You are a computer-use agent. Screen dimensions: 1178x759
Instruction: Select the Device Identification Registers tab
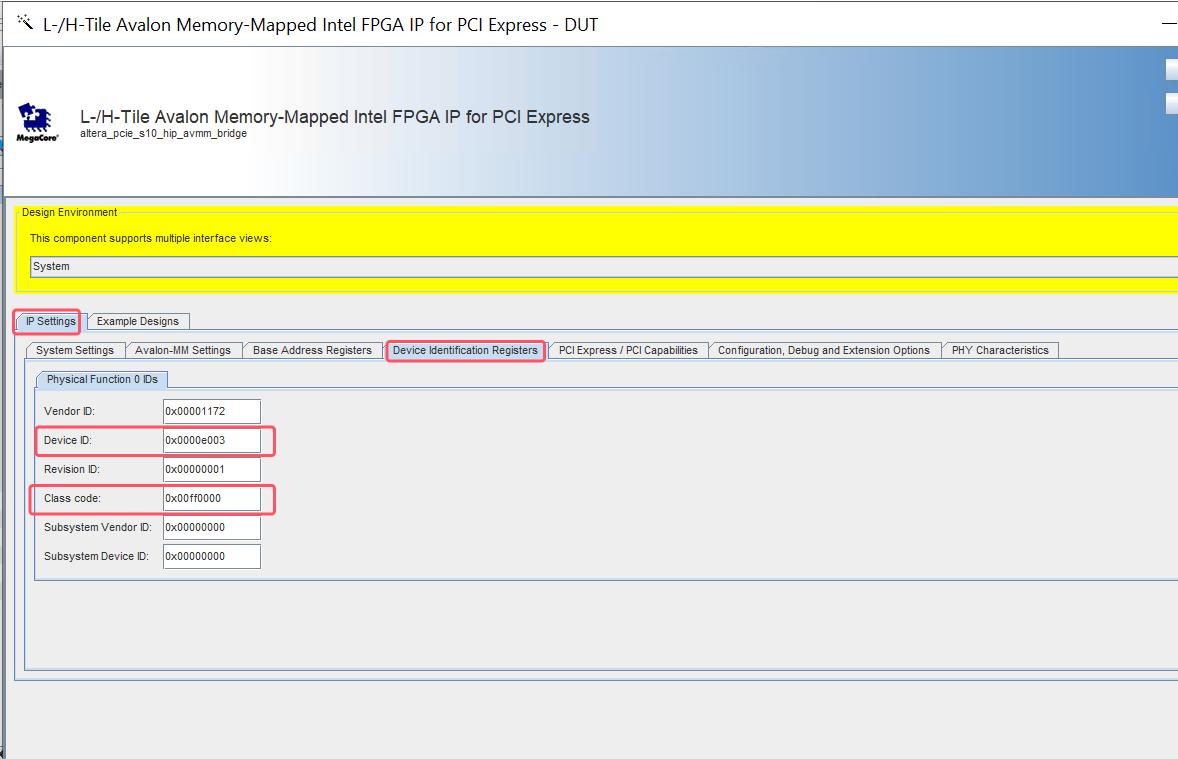[465, 350]
